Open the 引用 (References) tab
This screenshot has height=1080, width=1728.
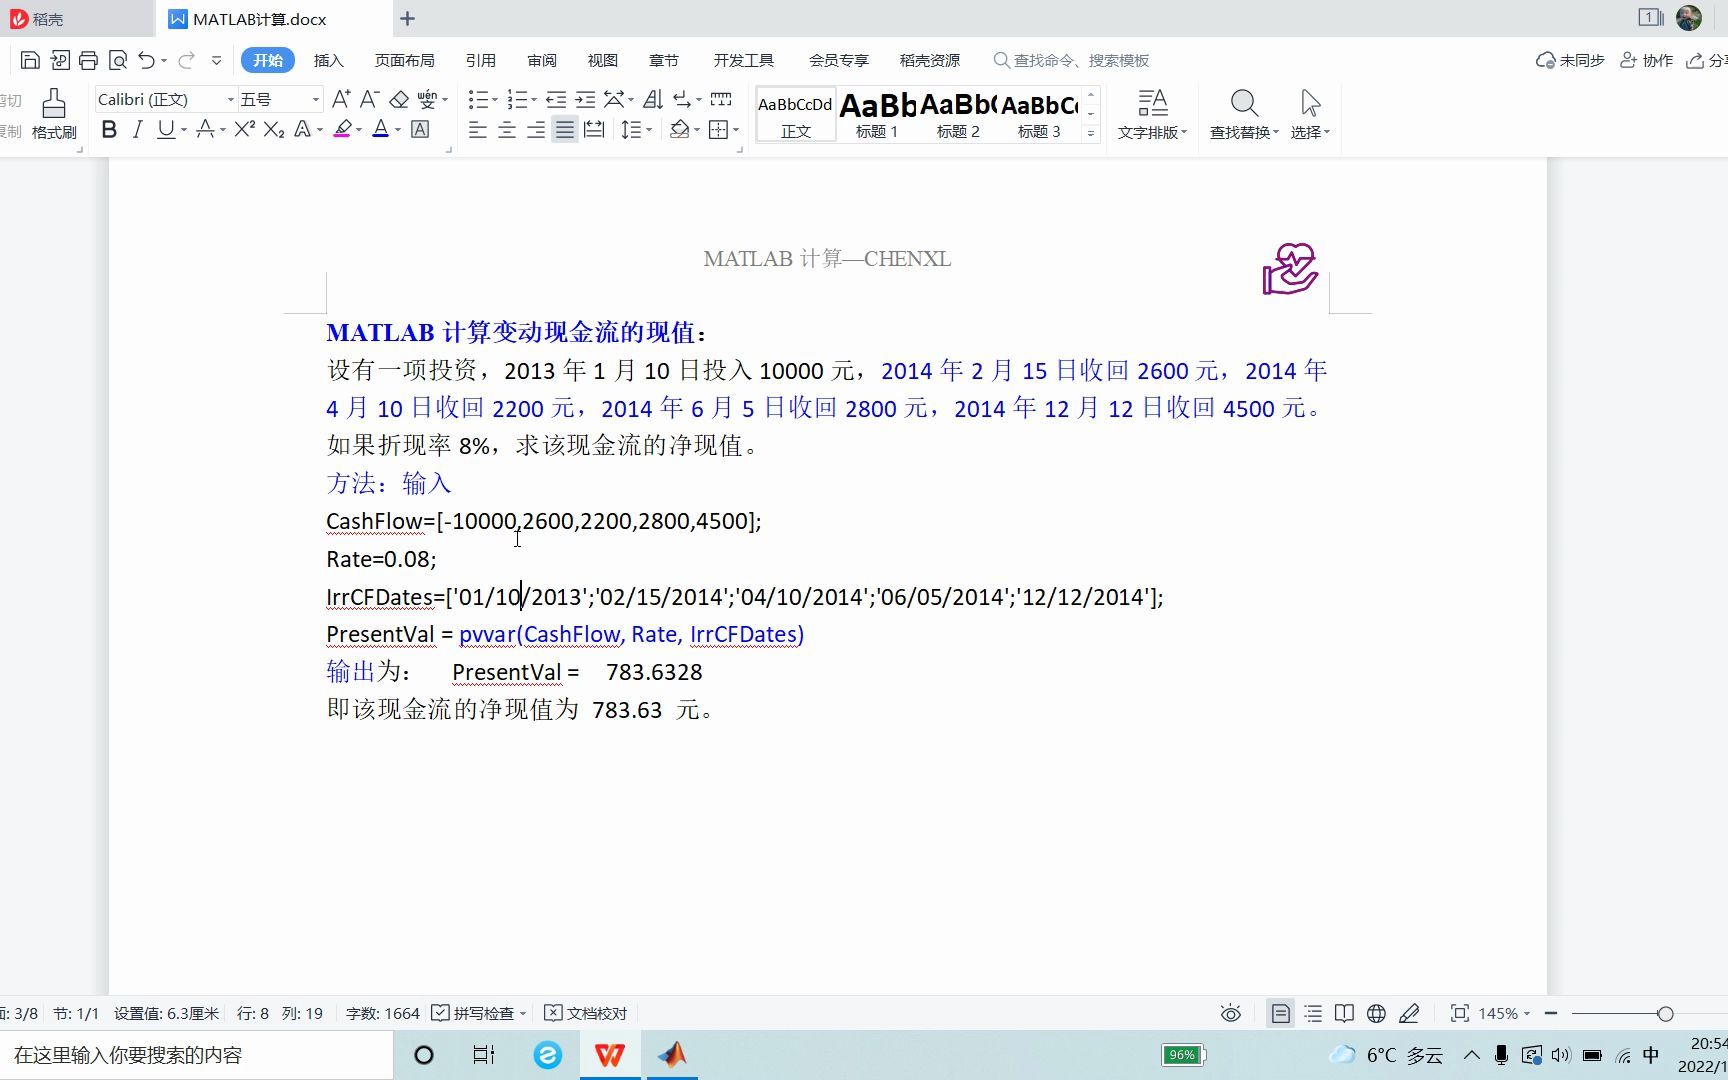(x=480, y=60)
